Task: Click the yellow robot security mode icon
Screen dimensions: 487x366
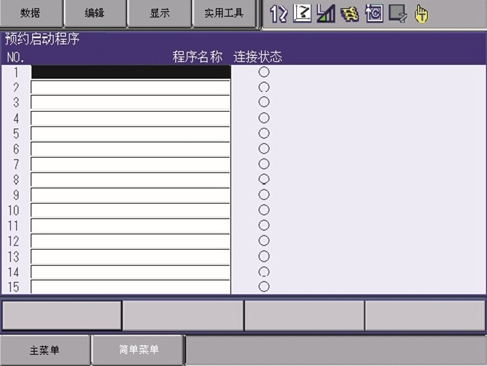Action: click(350, 14)
